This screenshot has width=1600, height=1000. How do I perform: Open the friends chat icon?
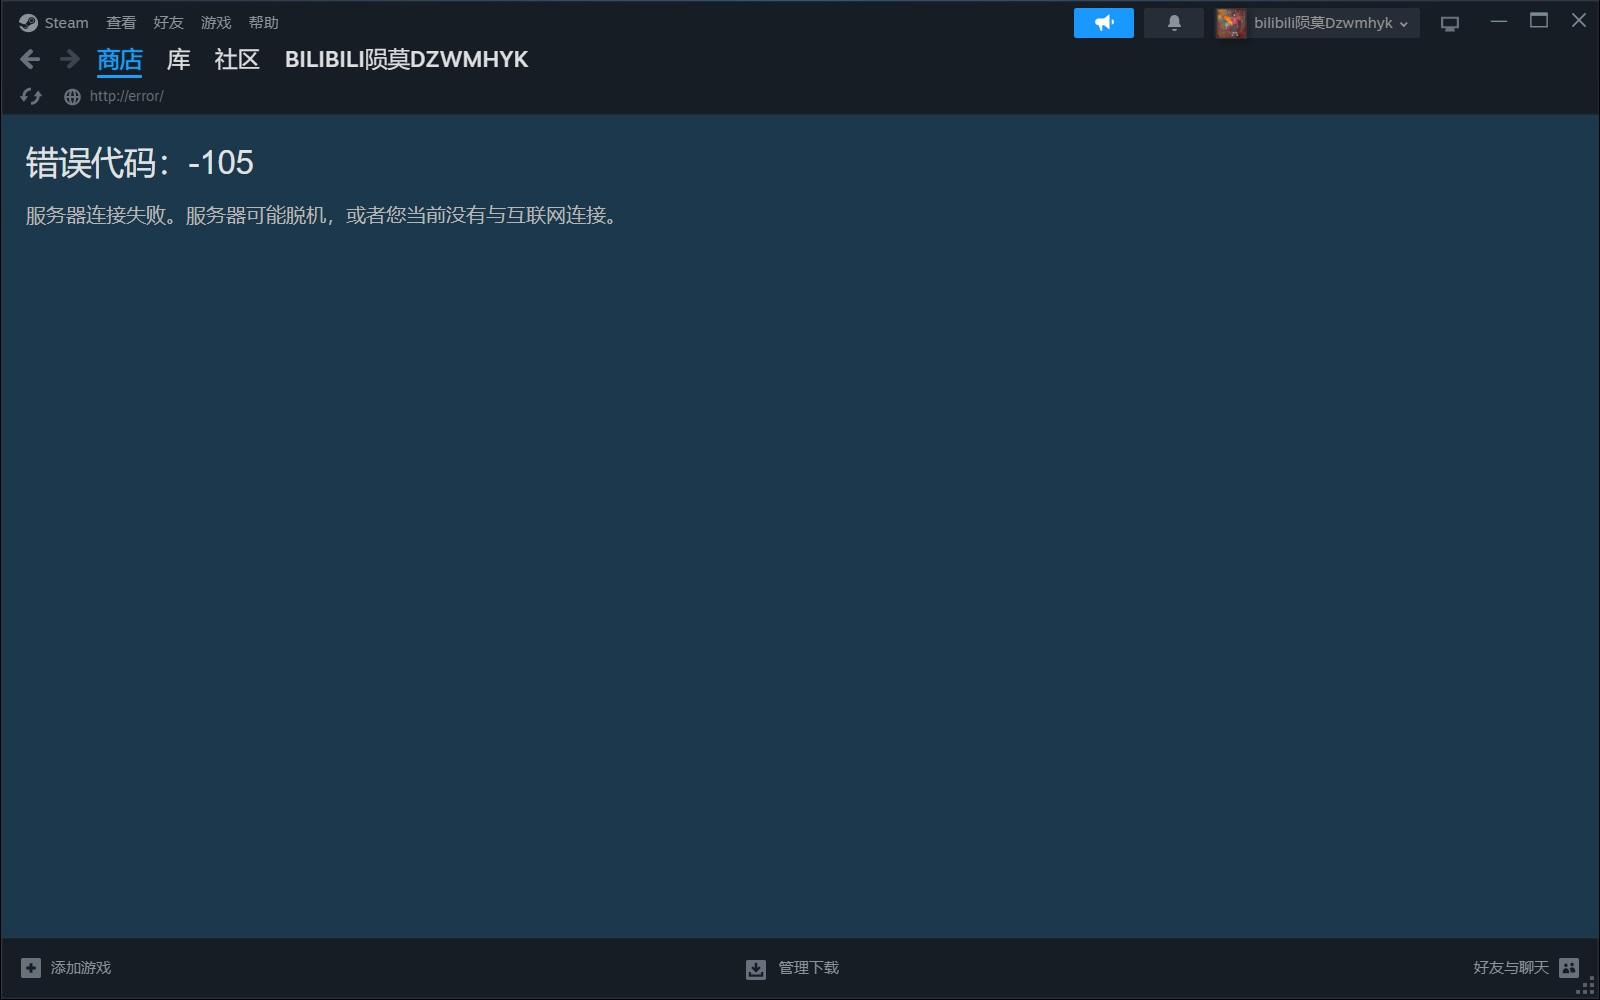tap(1569, 968)
